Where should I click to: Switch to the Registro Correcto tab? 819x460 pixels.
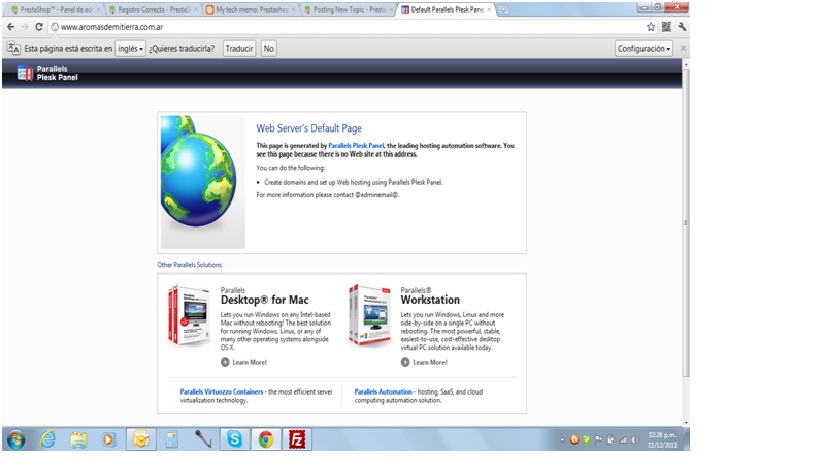click(x=153, y=9)
